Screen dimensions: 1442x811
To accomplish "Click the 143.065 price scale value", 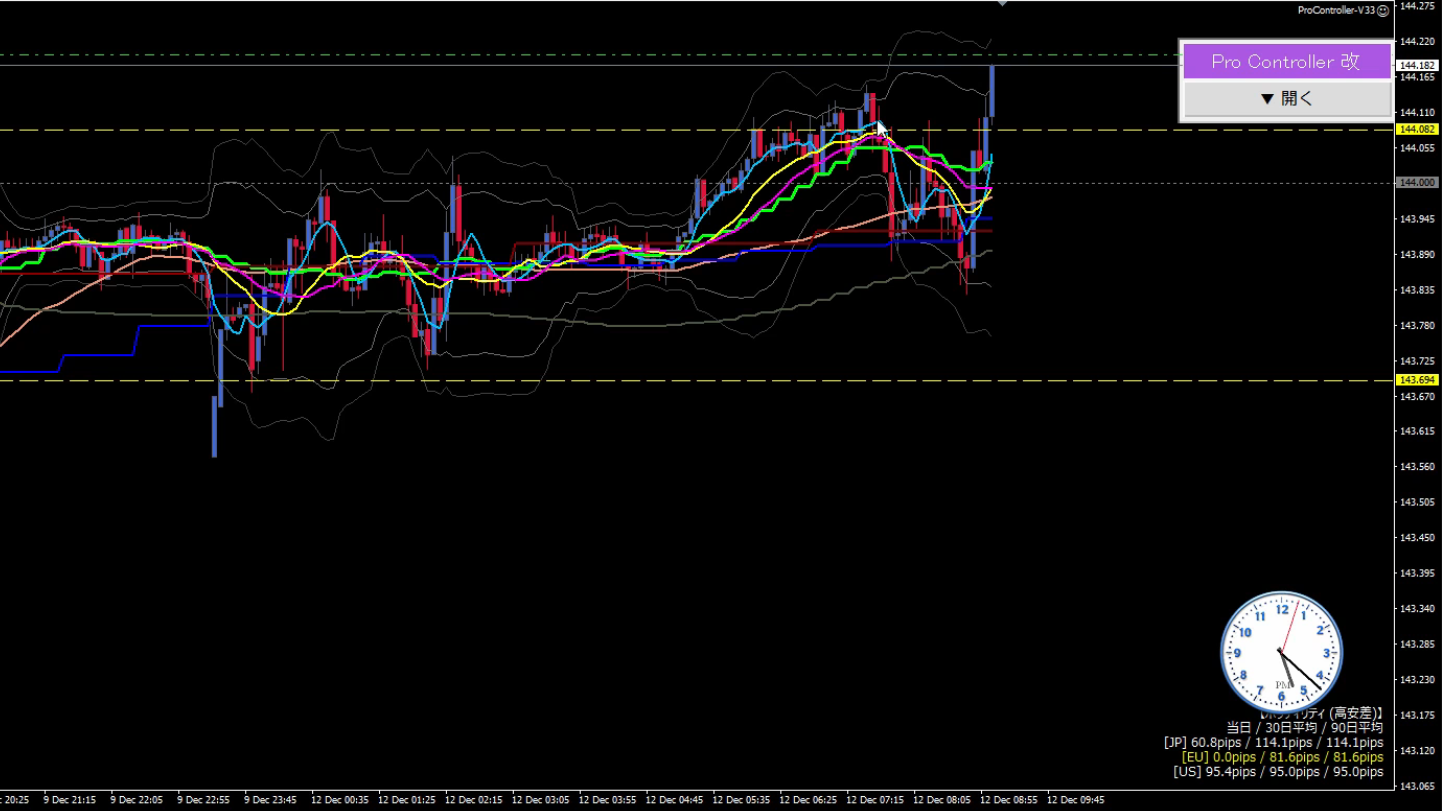I will click(x=1417, y=786).
